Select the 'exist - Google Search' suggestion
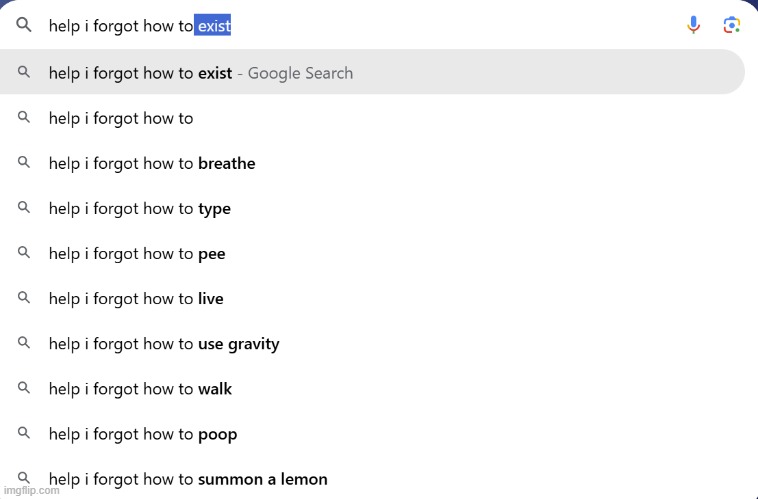 (200, 73)
